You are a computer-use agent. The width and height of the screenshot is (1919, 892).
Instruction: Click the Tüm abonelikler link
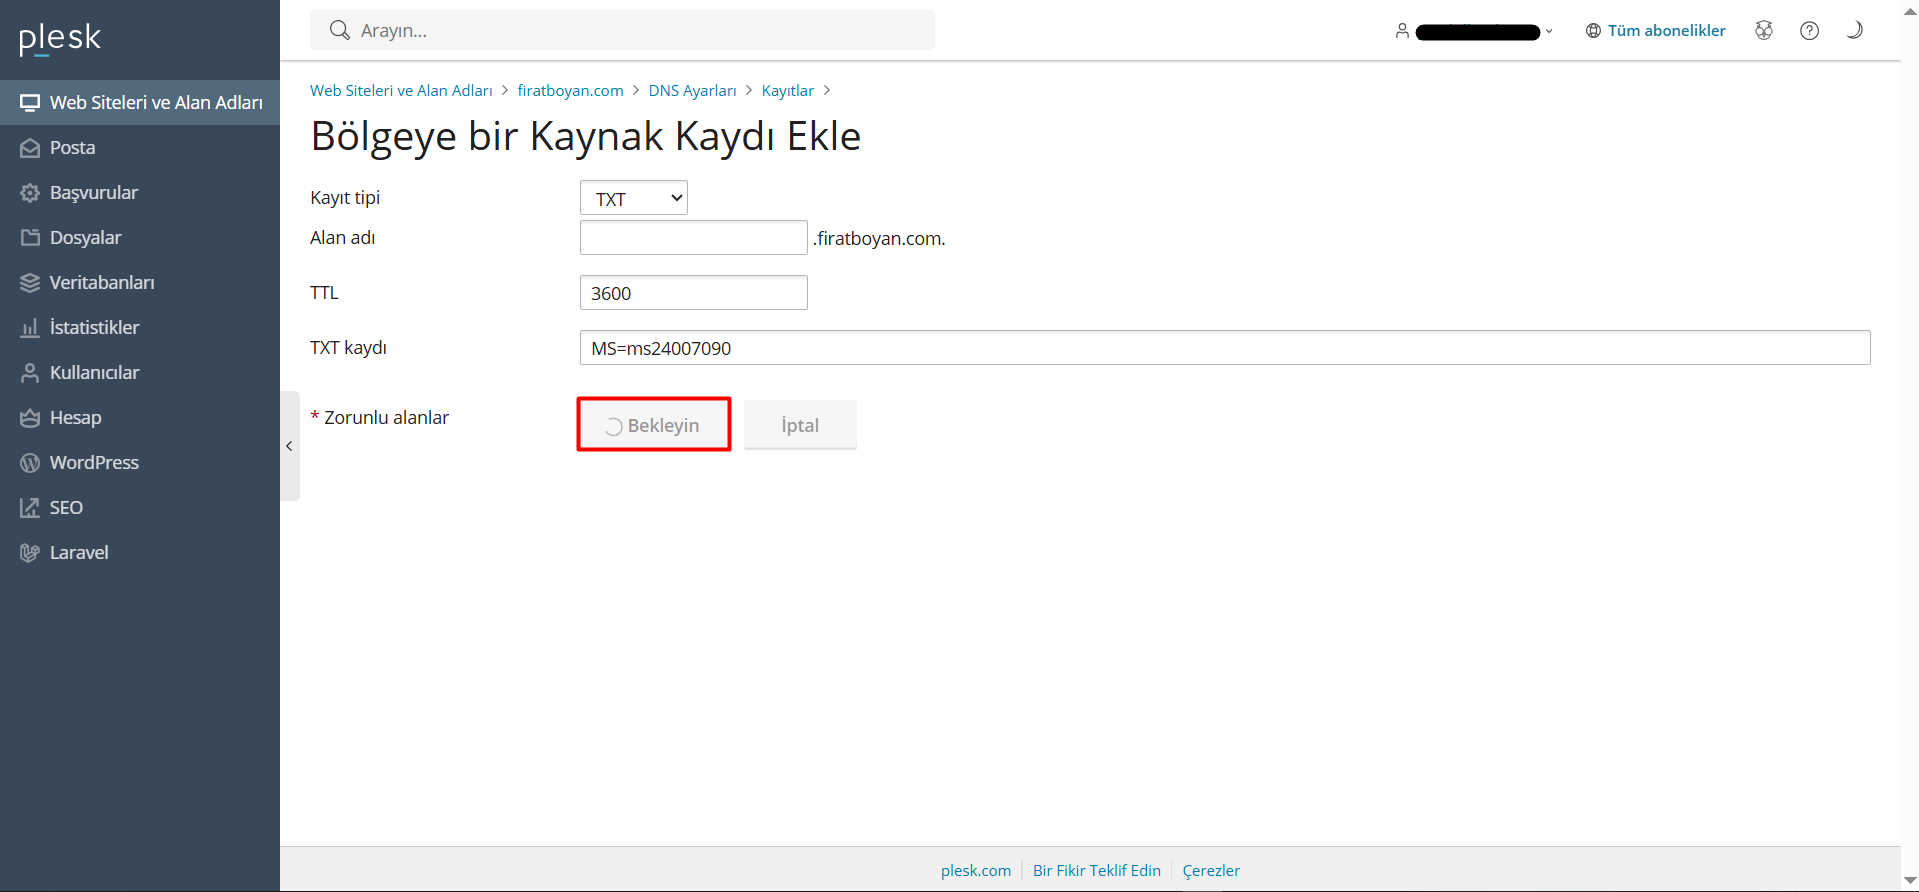tap(1666, 31)
